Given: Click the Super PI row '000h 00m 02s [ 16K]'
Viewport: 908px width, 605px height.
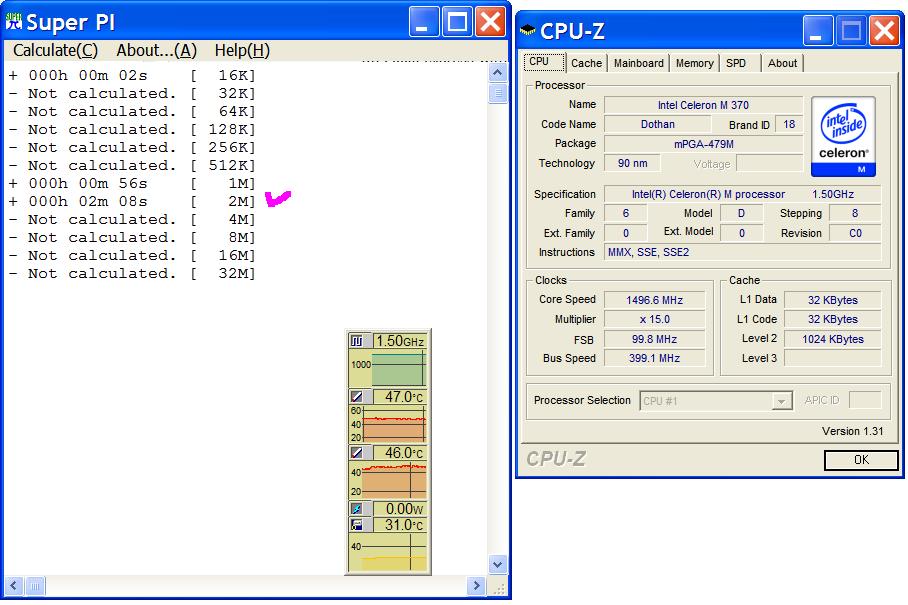Looking at the screenshot, I should pyautogui.click(x=132, y=75).
